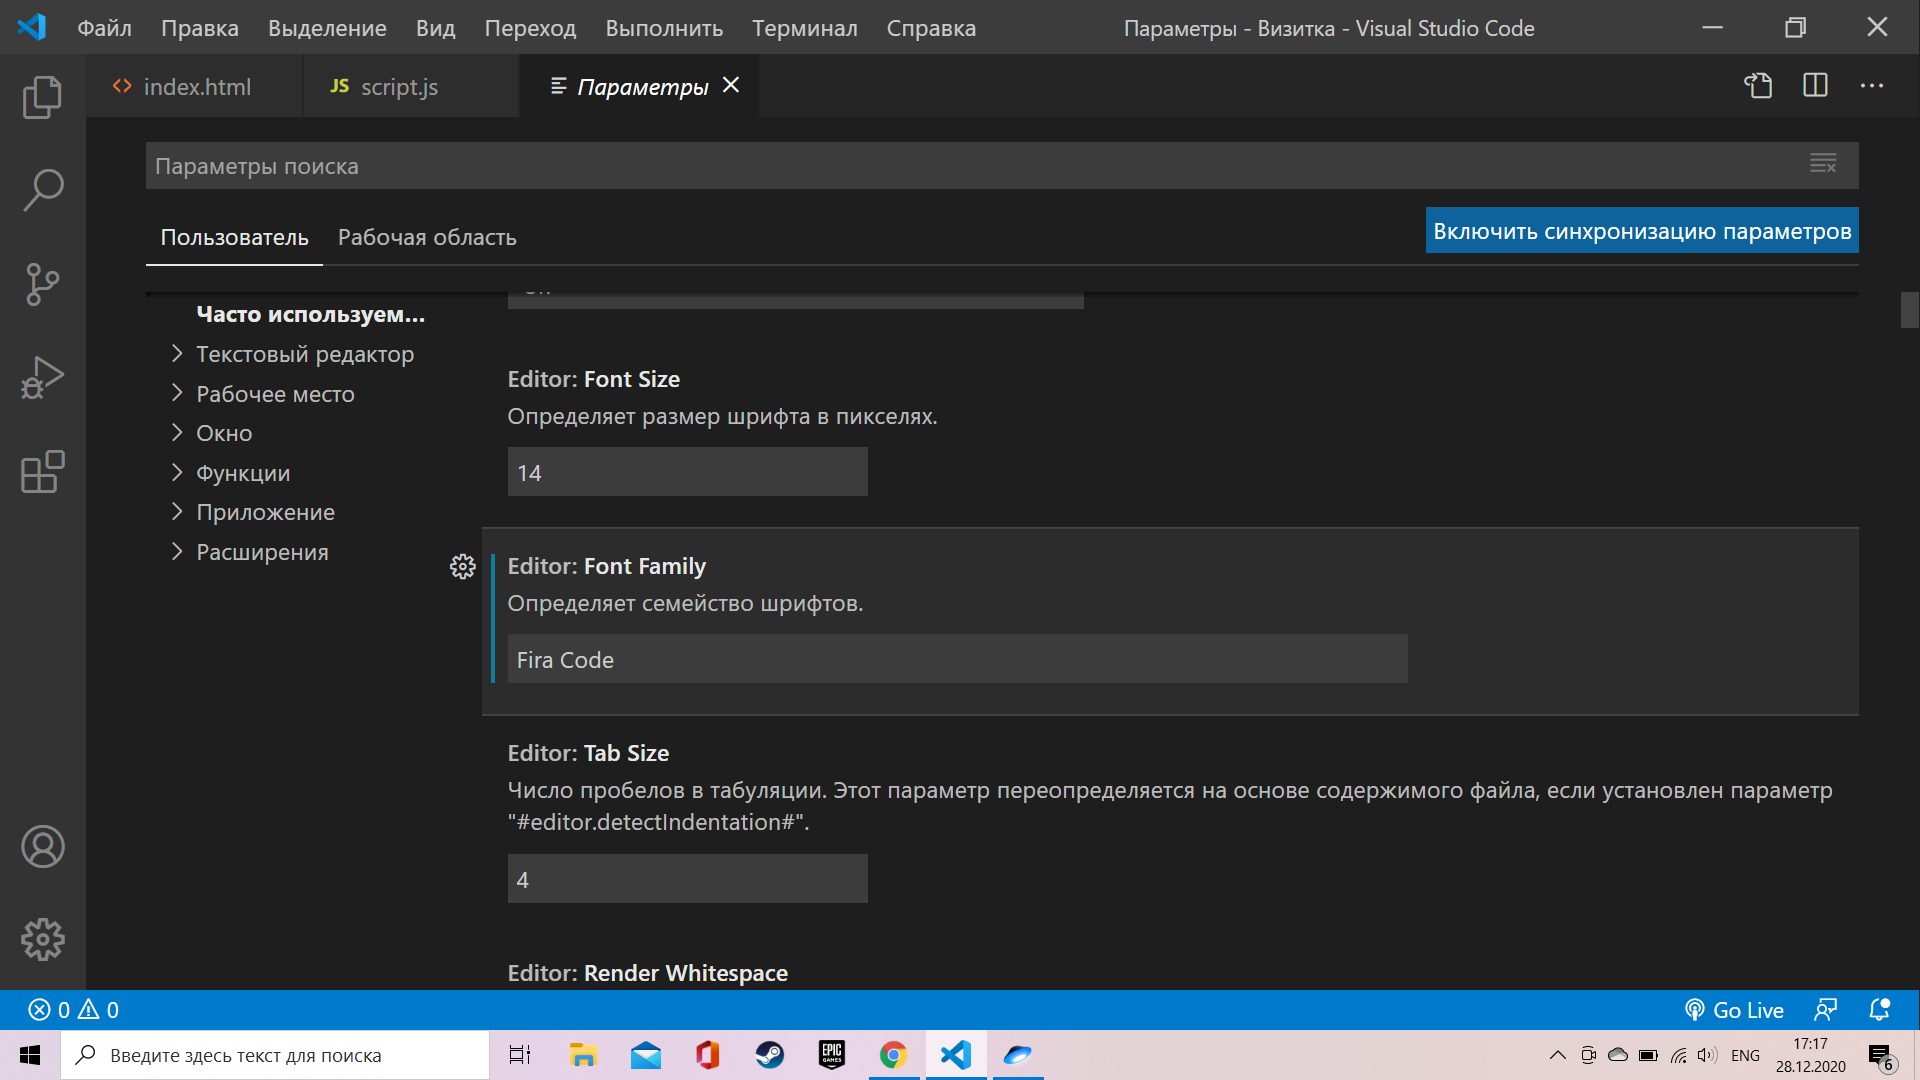Click the Font Family Fira Code field

pos(957,659)
